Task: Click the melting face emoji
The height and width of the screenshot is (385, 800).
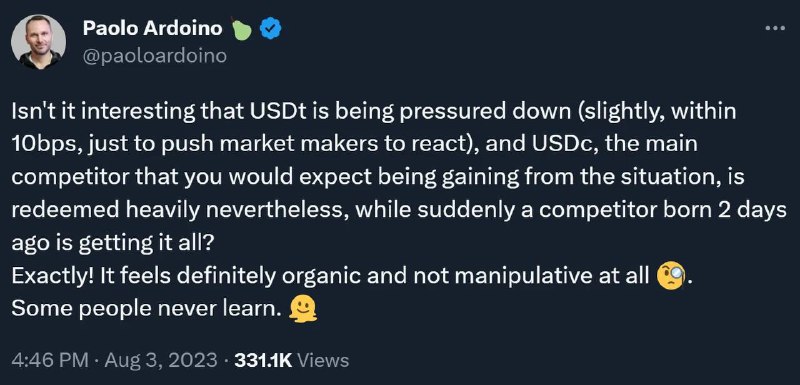Action: point(303,309)
